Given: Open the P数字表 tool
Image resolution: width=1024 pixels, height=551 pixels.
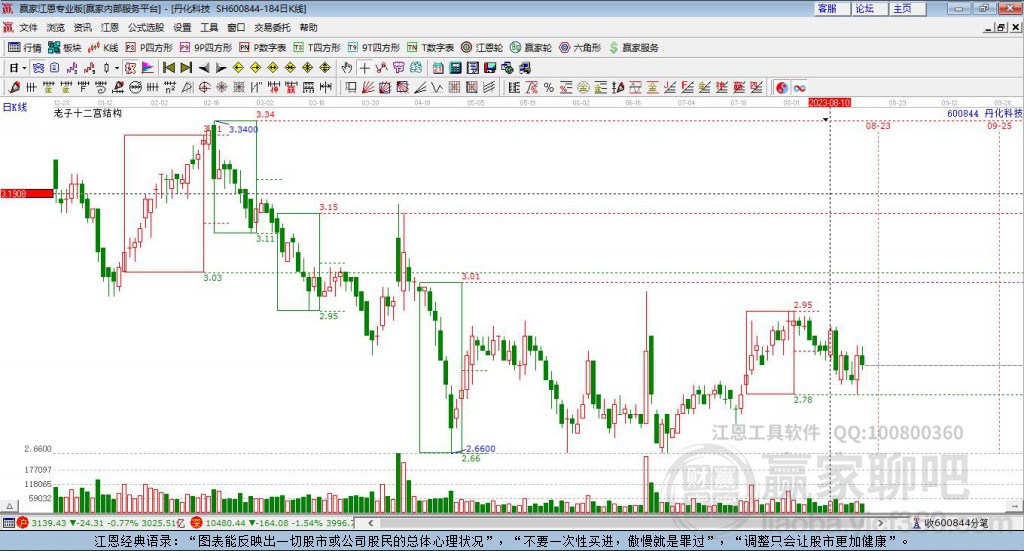Looking at the screenshot, I should pos(263,48).
